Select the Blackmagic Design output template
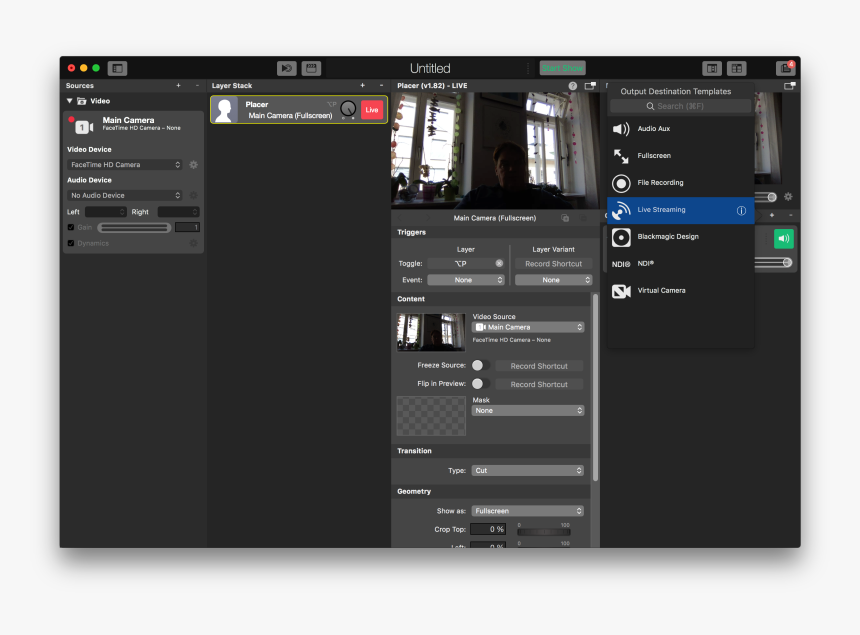Viewport: 860px width, 635px height. tap(681, 237)
